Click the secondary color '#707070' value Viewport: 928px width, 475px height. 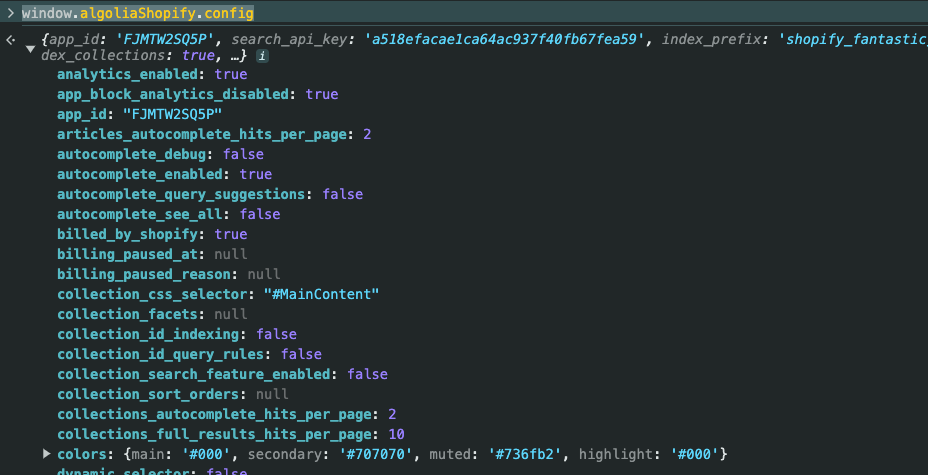376,454
